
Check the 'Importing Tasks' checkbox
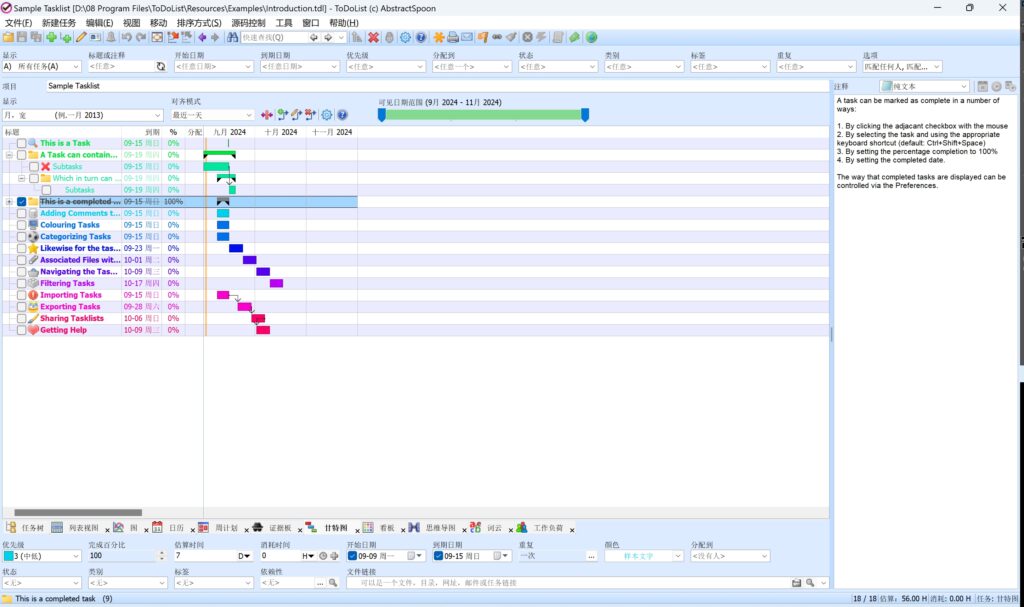pyautogui.click(x=22, y=295)
